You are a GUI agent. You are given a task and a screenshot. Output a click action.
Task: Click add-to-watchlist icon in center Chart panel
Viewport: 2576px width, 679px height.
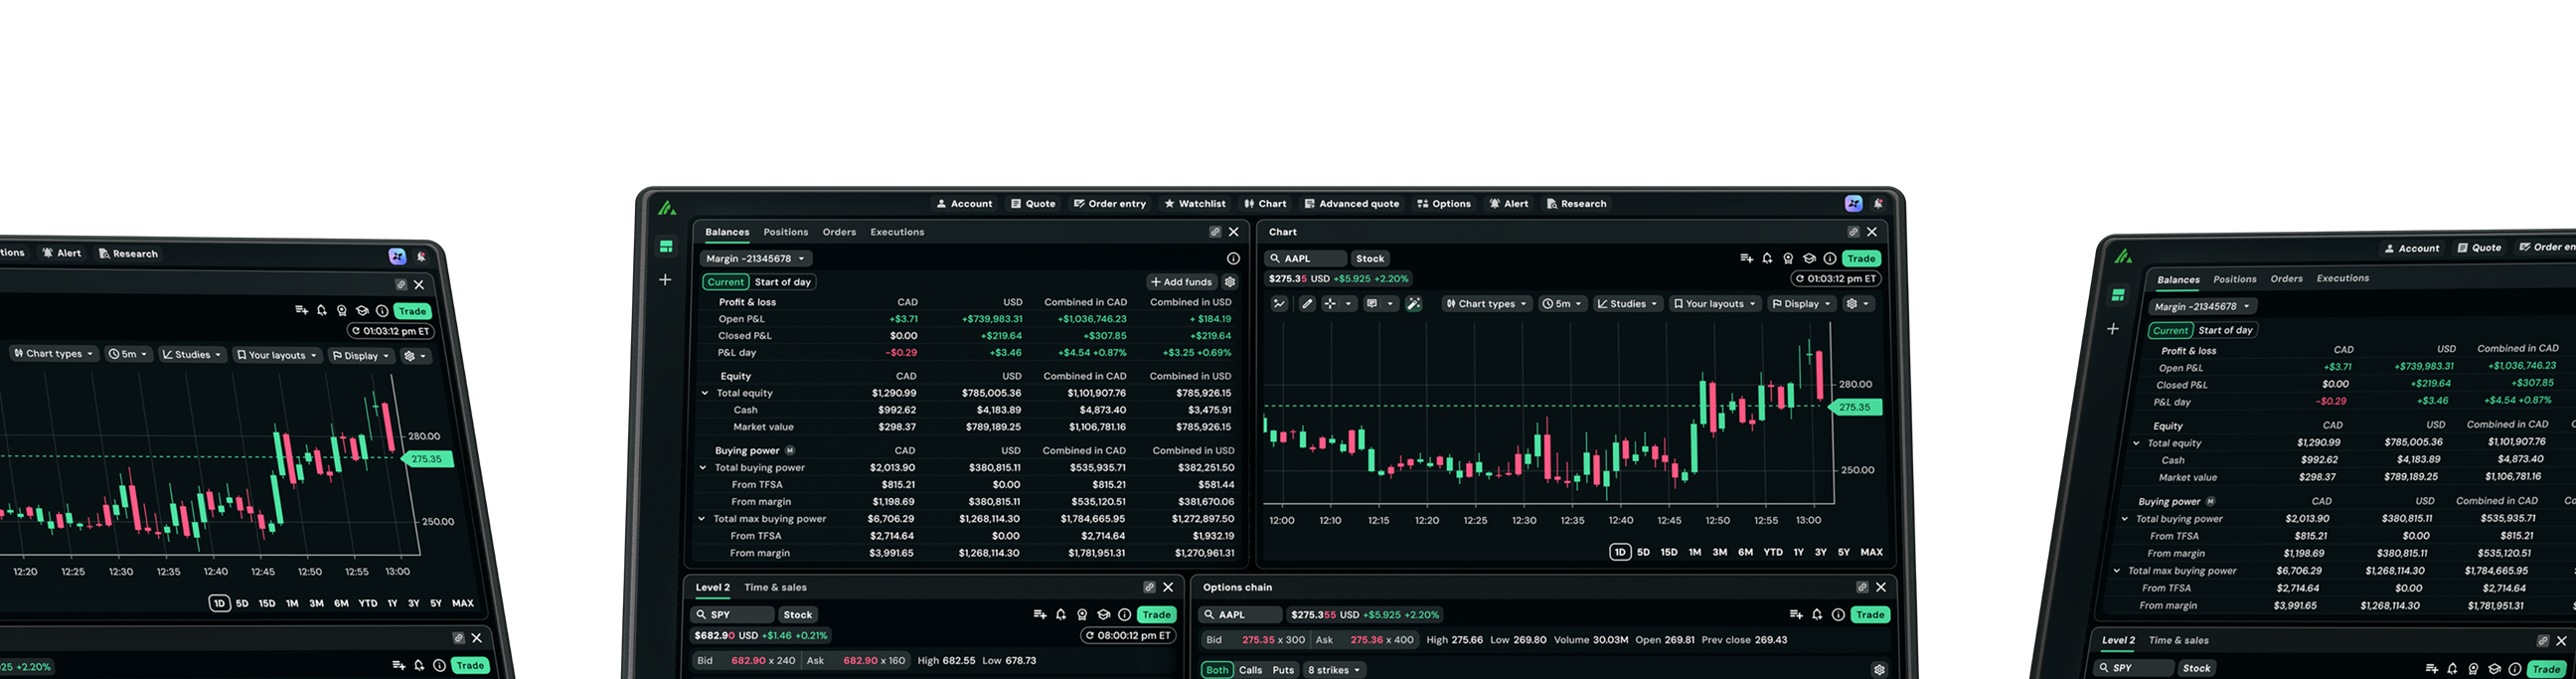[x=1746, y=258]
